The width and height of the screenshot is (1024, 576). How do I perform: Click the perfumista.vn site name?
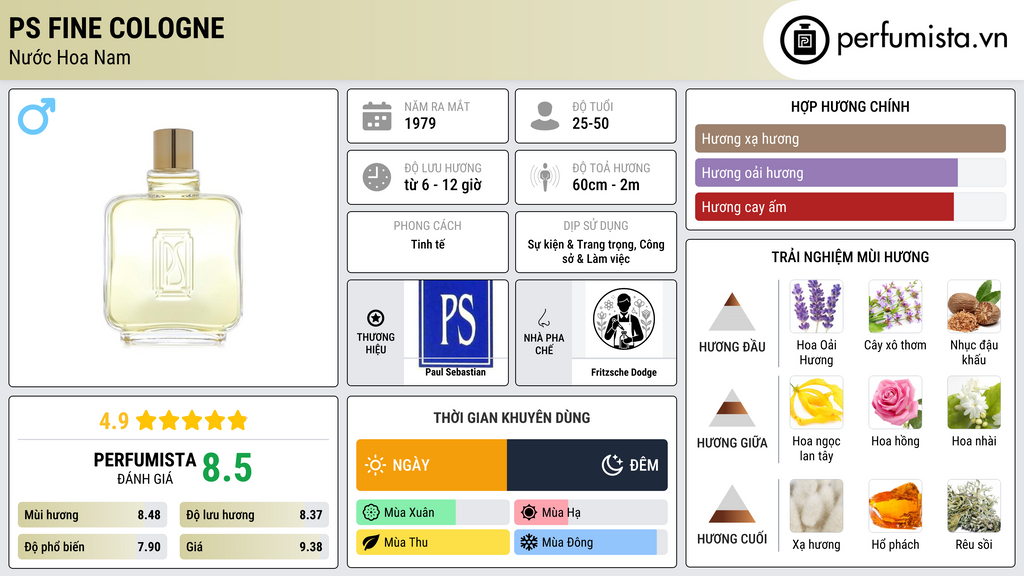point(922,39)
